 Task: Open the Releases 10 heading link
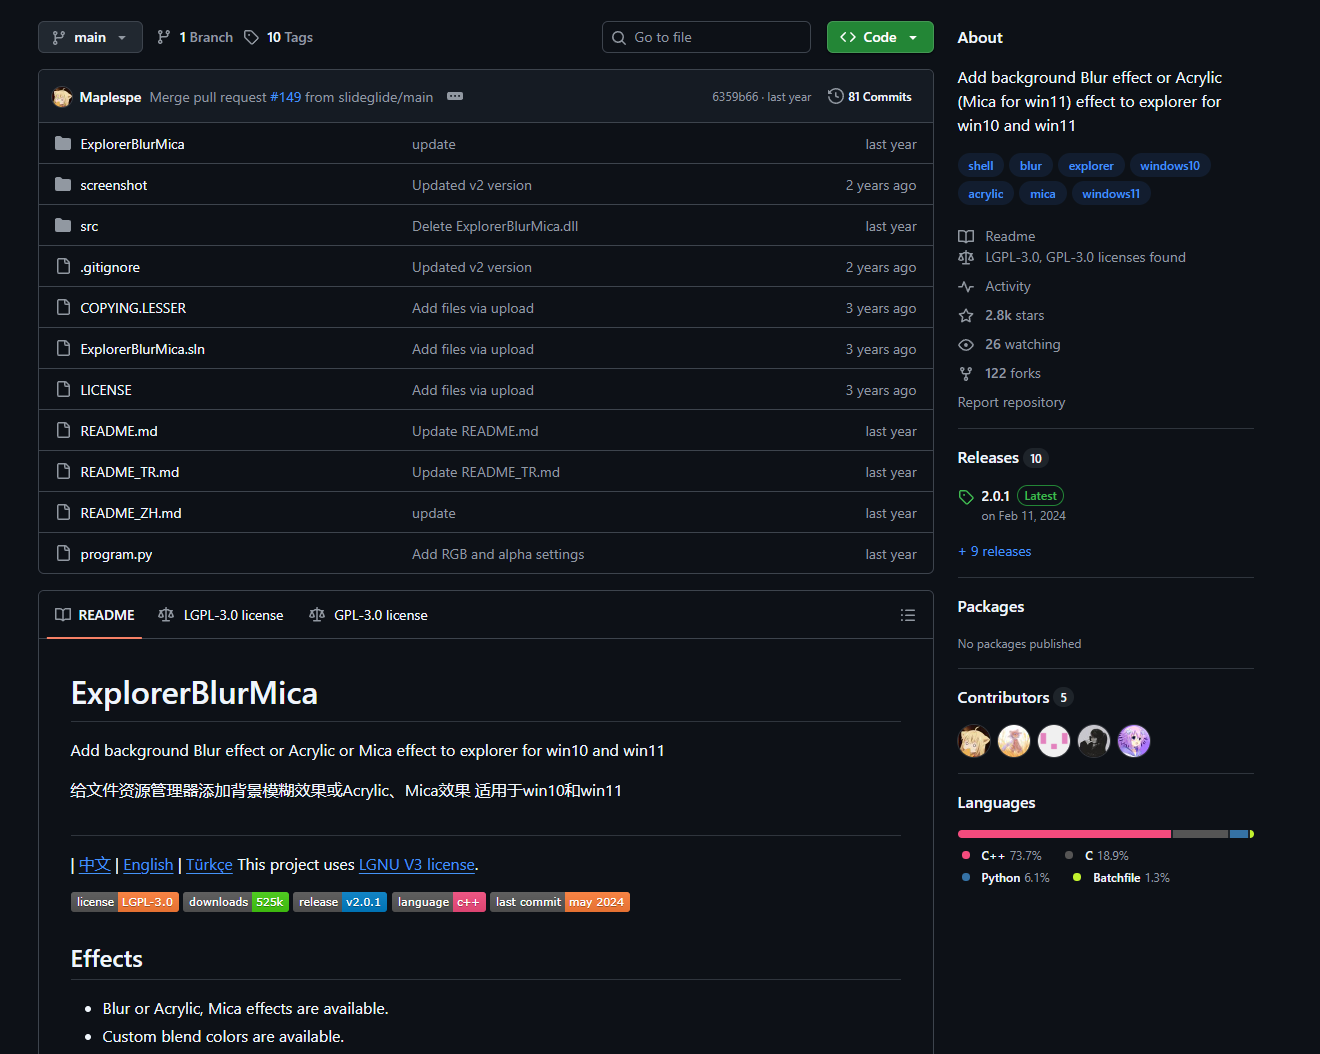[x=1002, y=458]
